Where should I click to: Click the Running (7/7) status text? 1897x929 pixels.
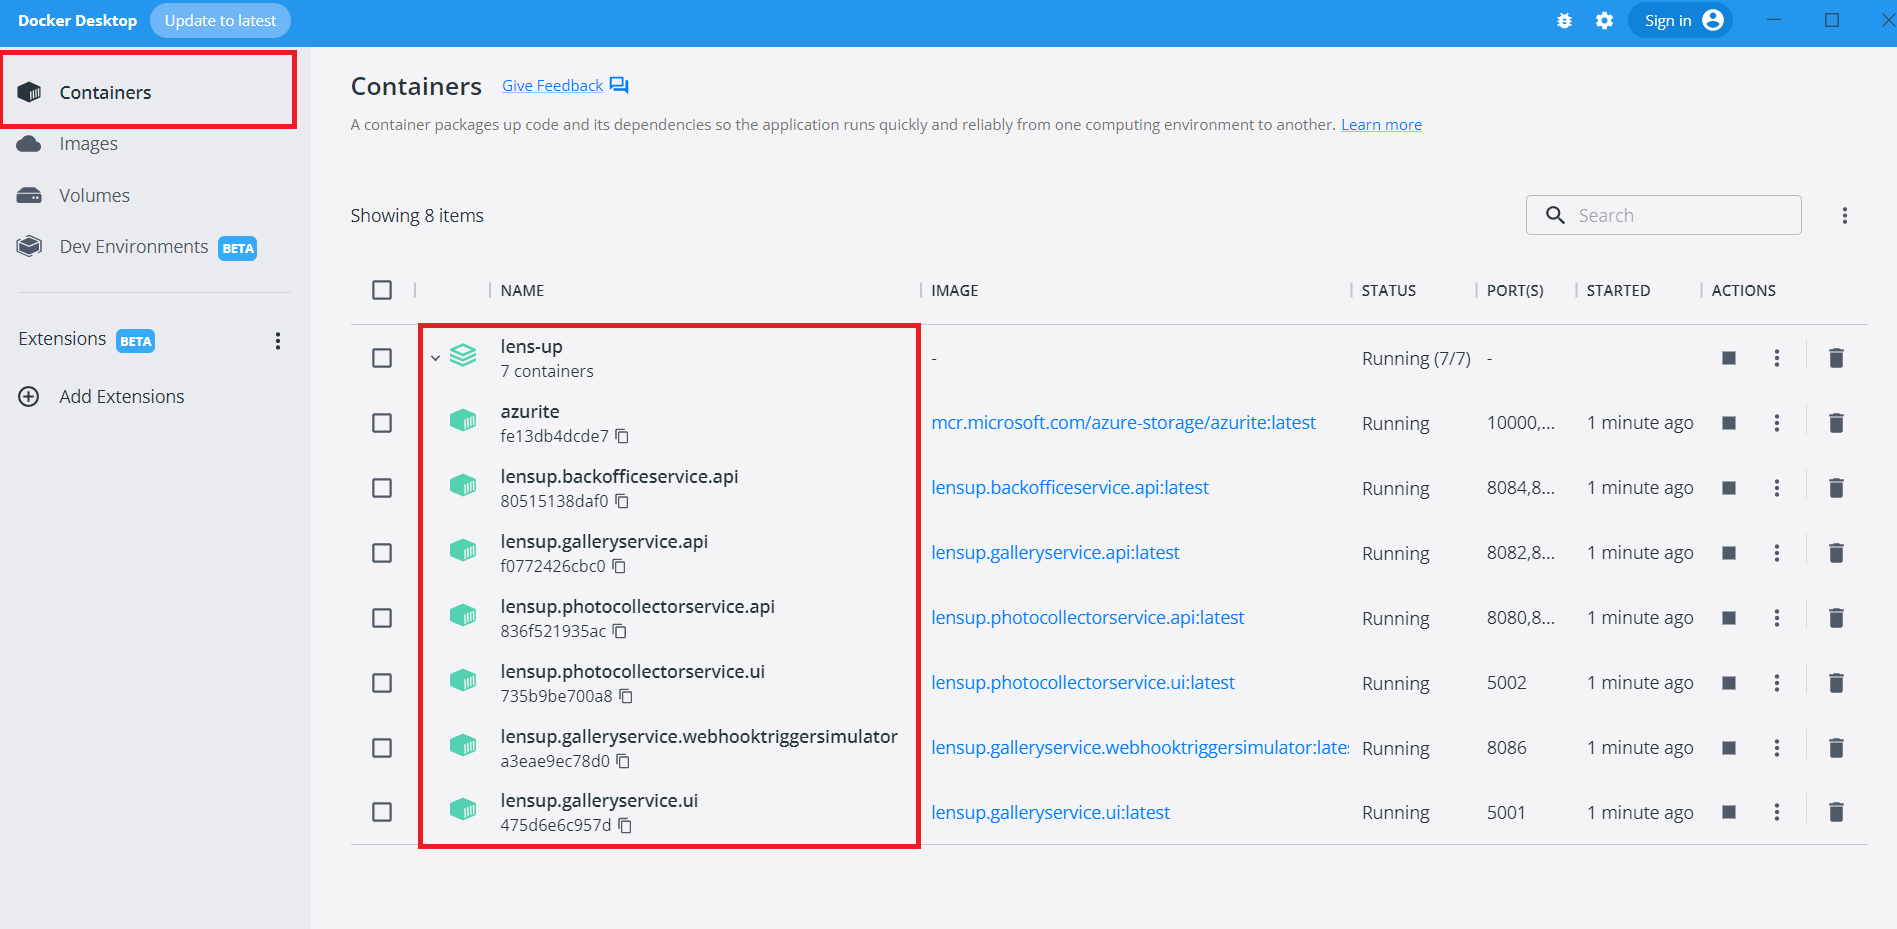click(x=1416, y=359)
